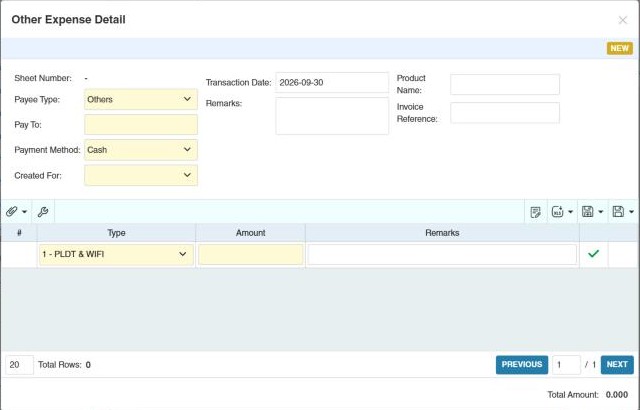Click the Remarks column header
640x410 pixels.
pyautogui.click(x=442, y=233)
